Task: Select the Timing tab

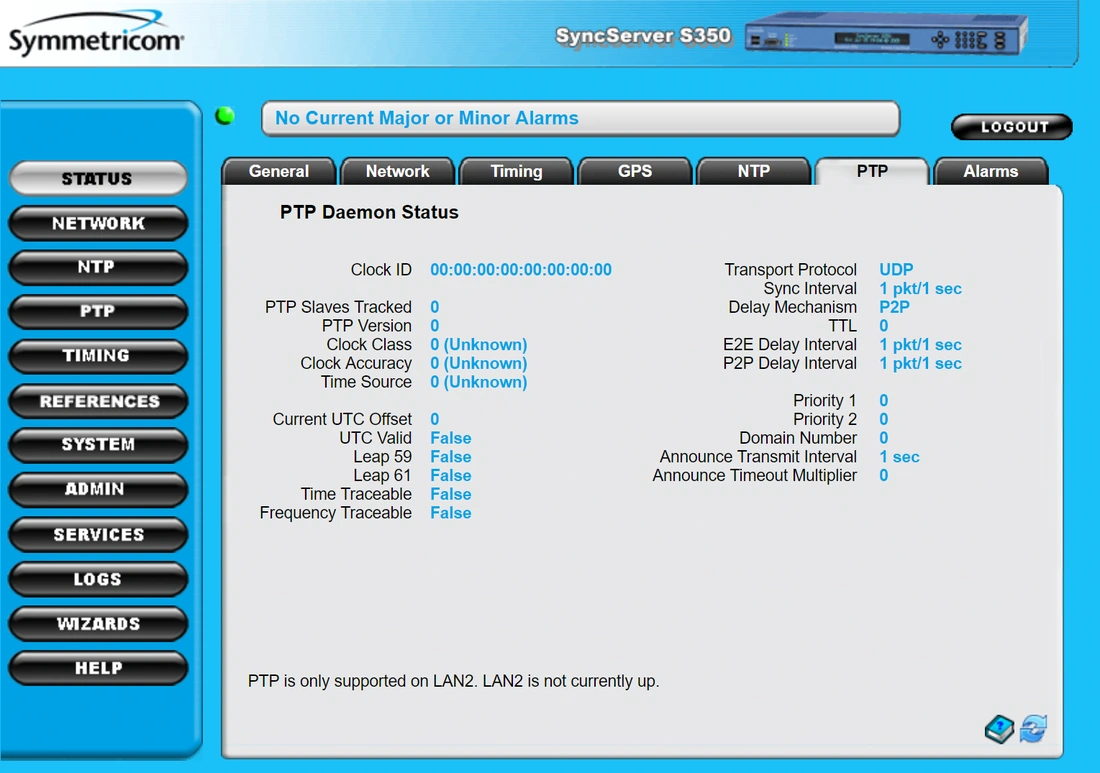Action: tap(516, 171)
